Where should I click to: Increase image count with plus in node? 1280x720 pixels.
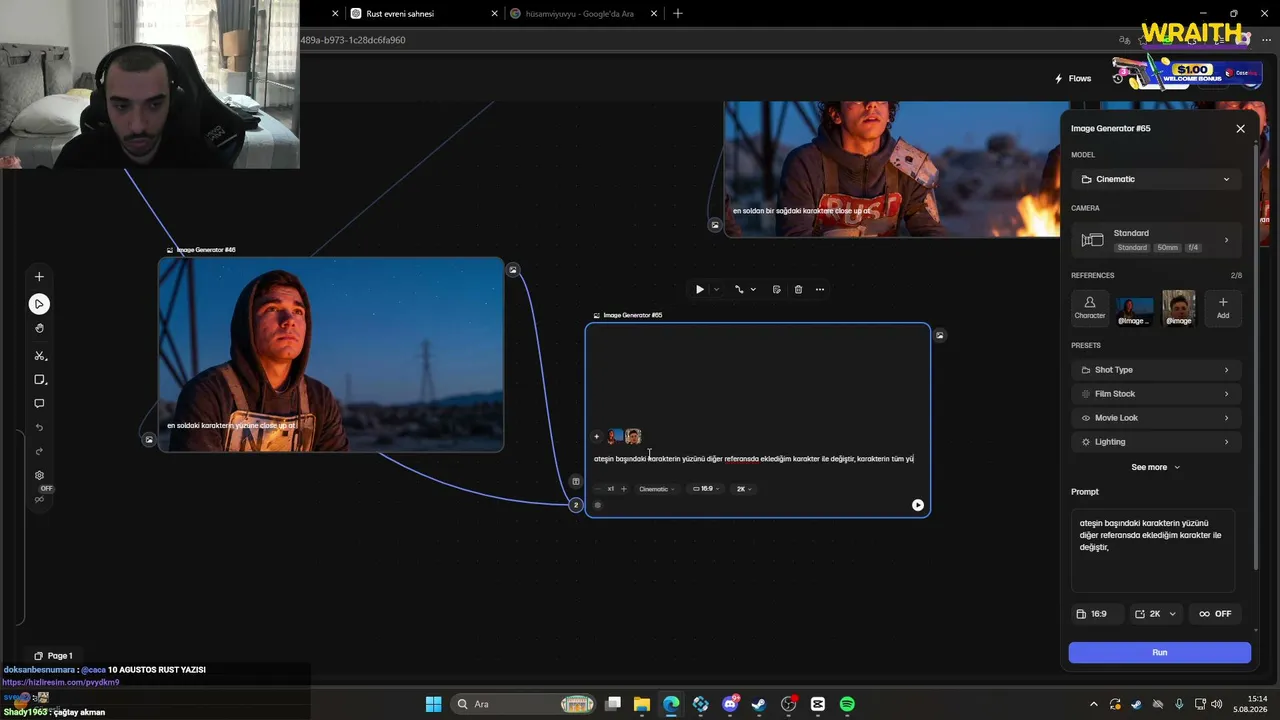pos(624,489)
